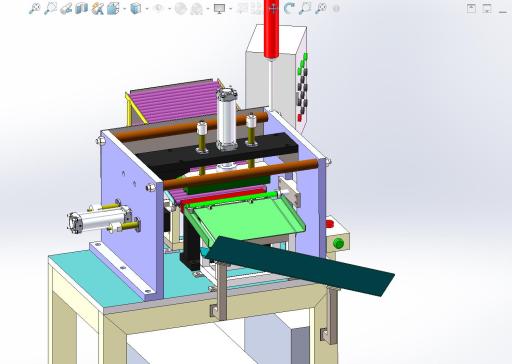Expand the Apply Scene dropdown arrow
This screenshot has height=364, width=512.
[x=208, y=9]
